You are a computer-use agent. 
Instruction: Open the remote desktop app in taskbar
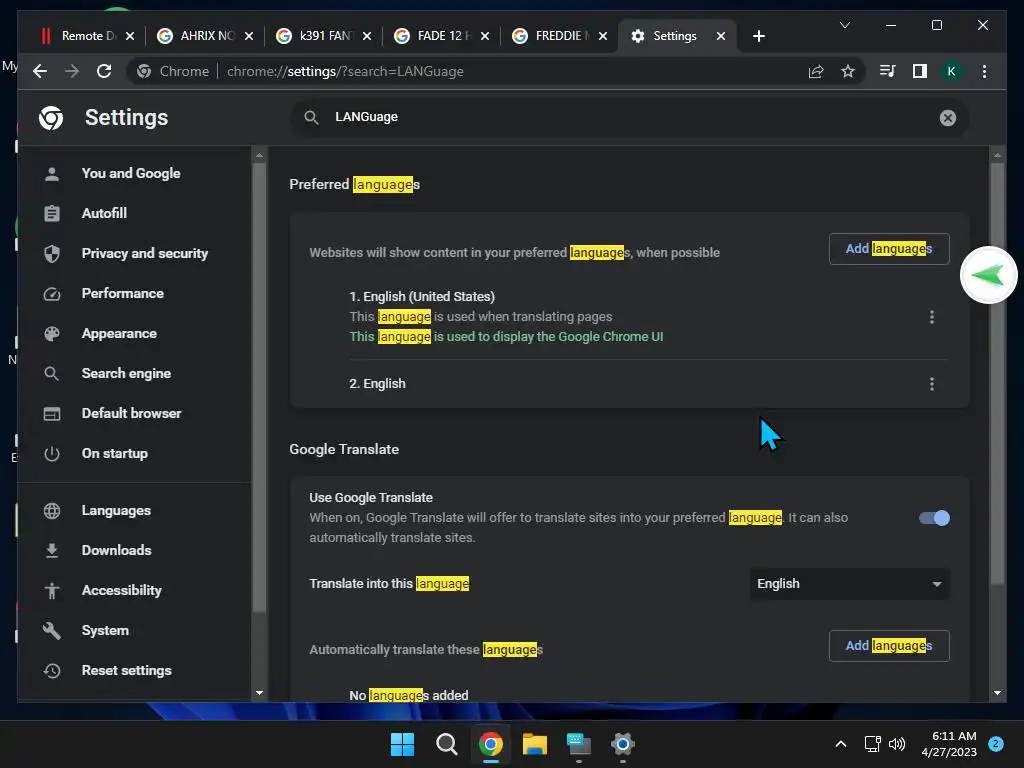tap(579, 744)
